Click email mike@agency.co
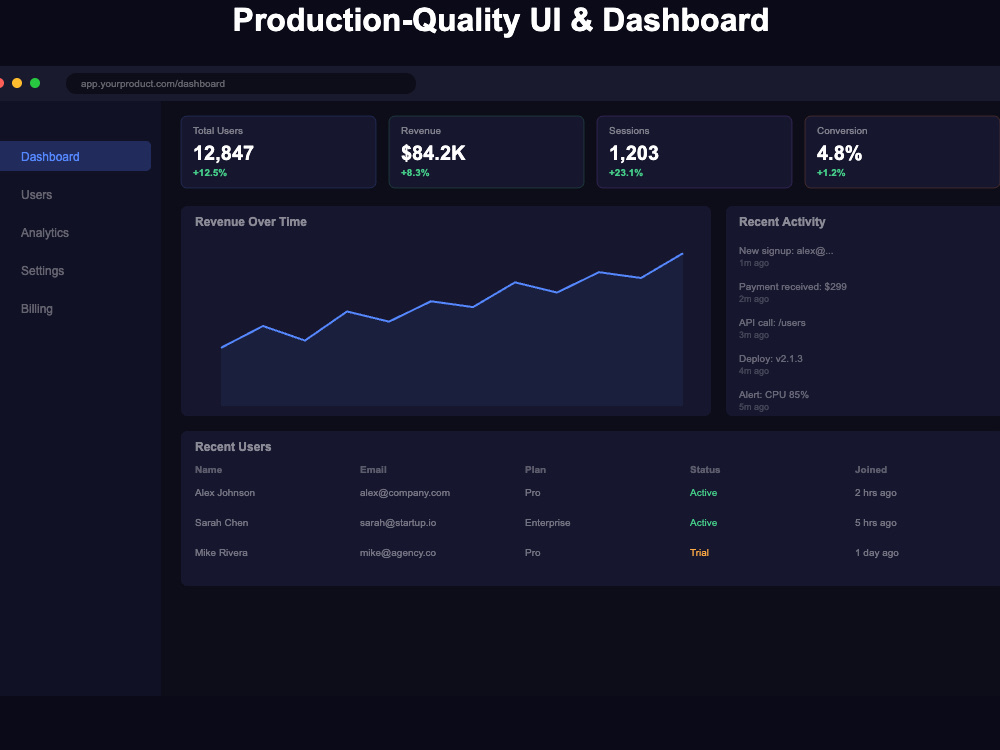The height and width of the screenshot is (750, 1000). [397, 553]
